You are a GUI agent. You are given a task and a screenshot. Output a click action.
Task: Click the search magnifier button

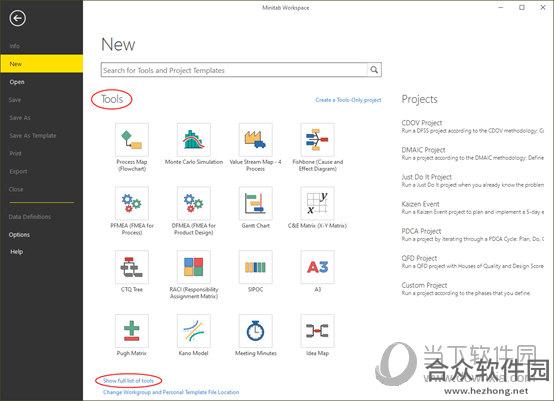(374, 70)
